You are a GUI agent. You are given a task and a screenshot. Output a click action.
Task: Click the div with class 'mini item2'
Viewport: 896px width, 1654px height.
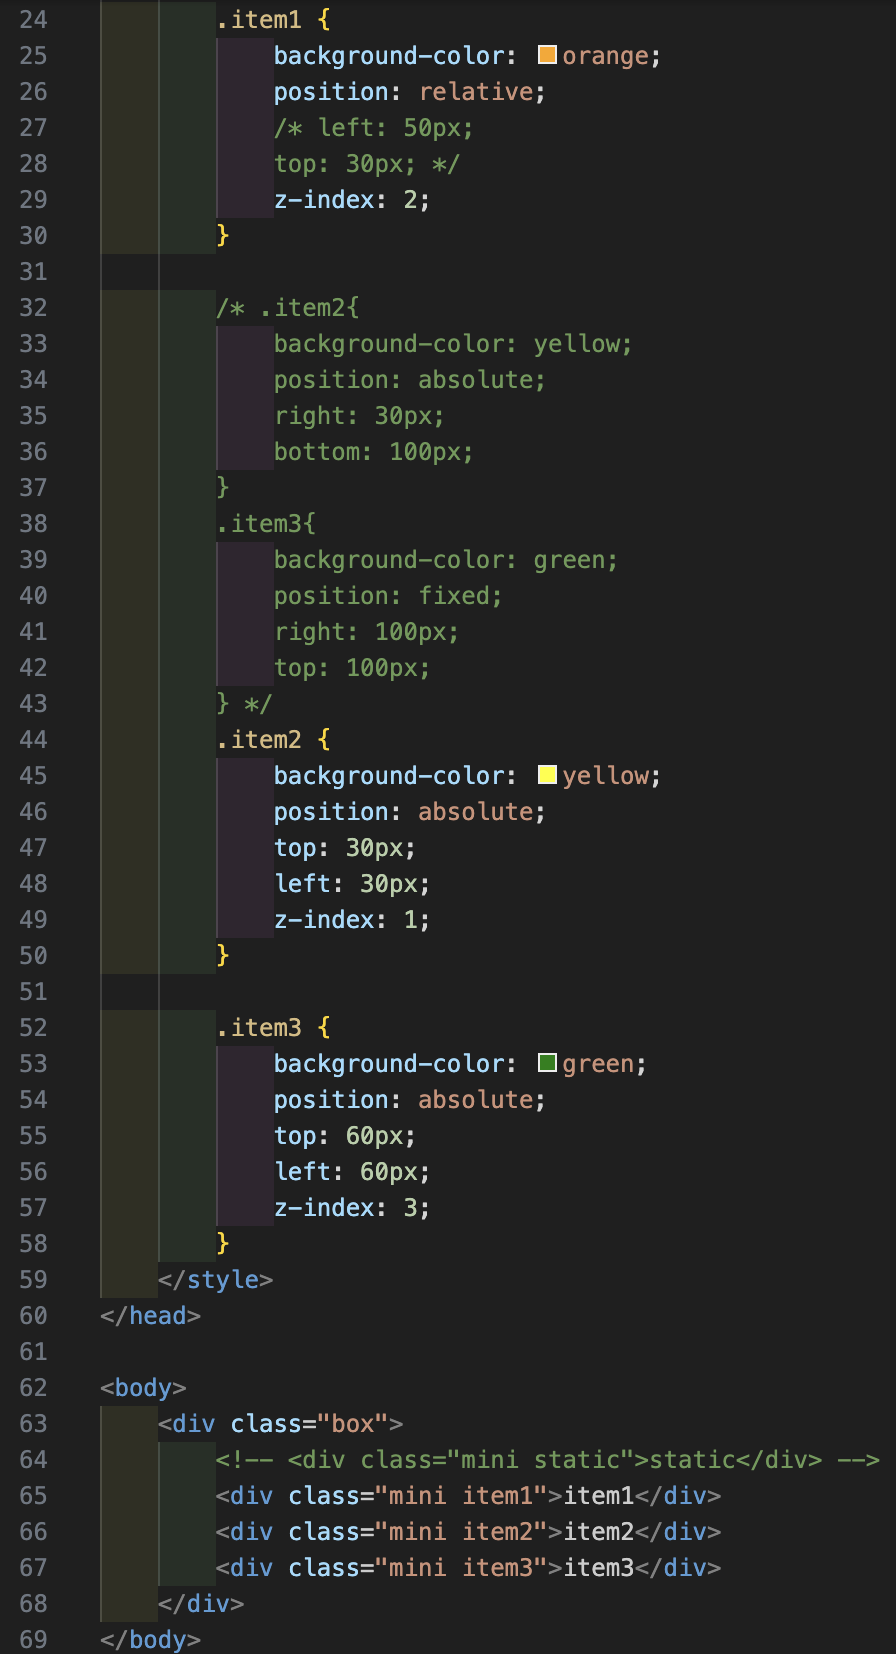(x=468, y=1531)
